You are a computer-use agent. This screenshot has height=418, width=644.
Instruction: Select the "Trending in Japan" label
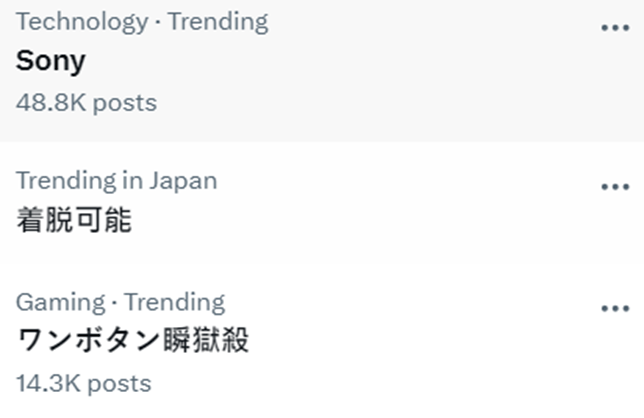point(116,181)
